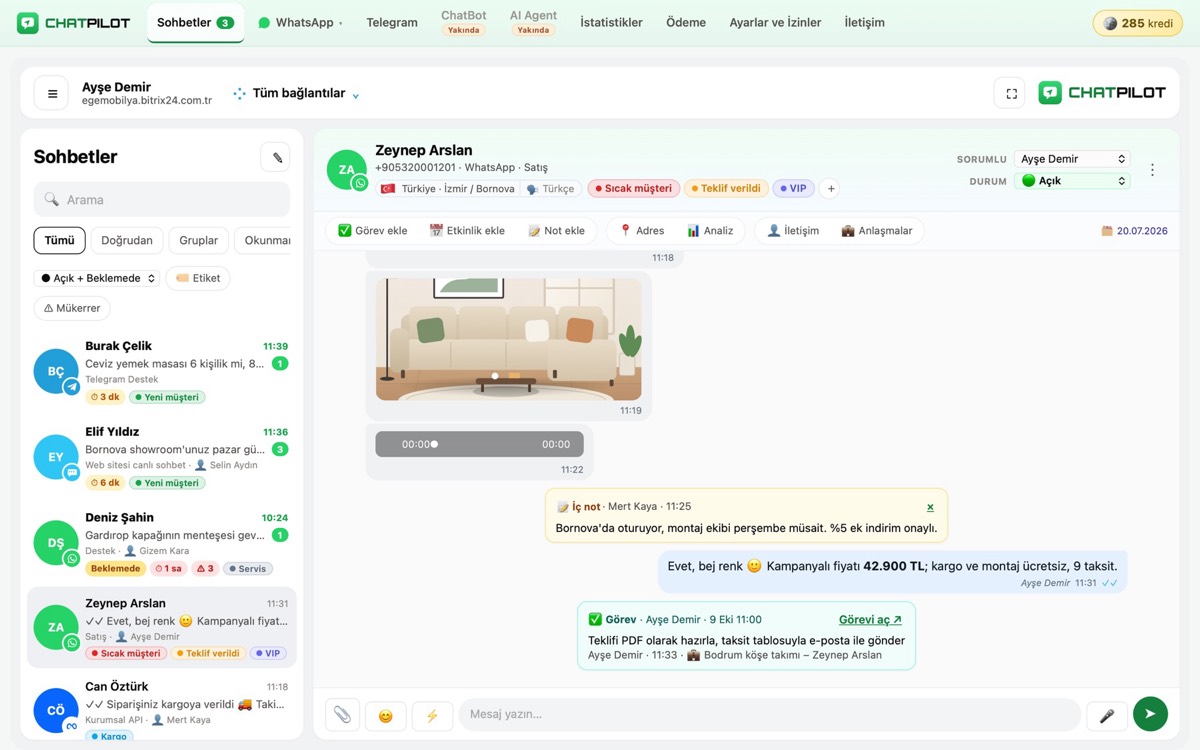Select the Gruplar filter chip
The image size is (1200, 750).
[x=199, y=240]
